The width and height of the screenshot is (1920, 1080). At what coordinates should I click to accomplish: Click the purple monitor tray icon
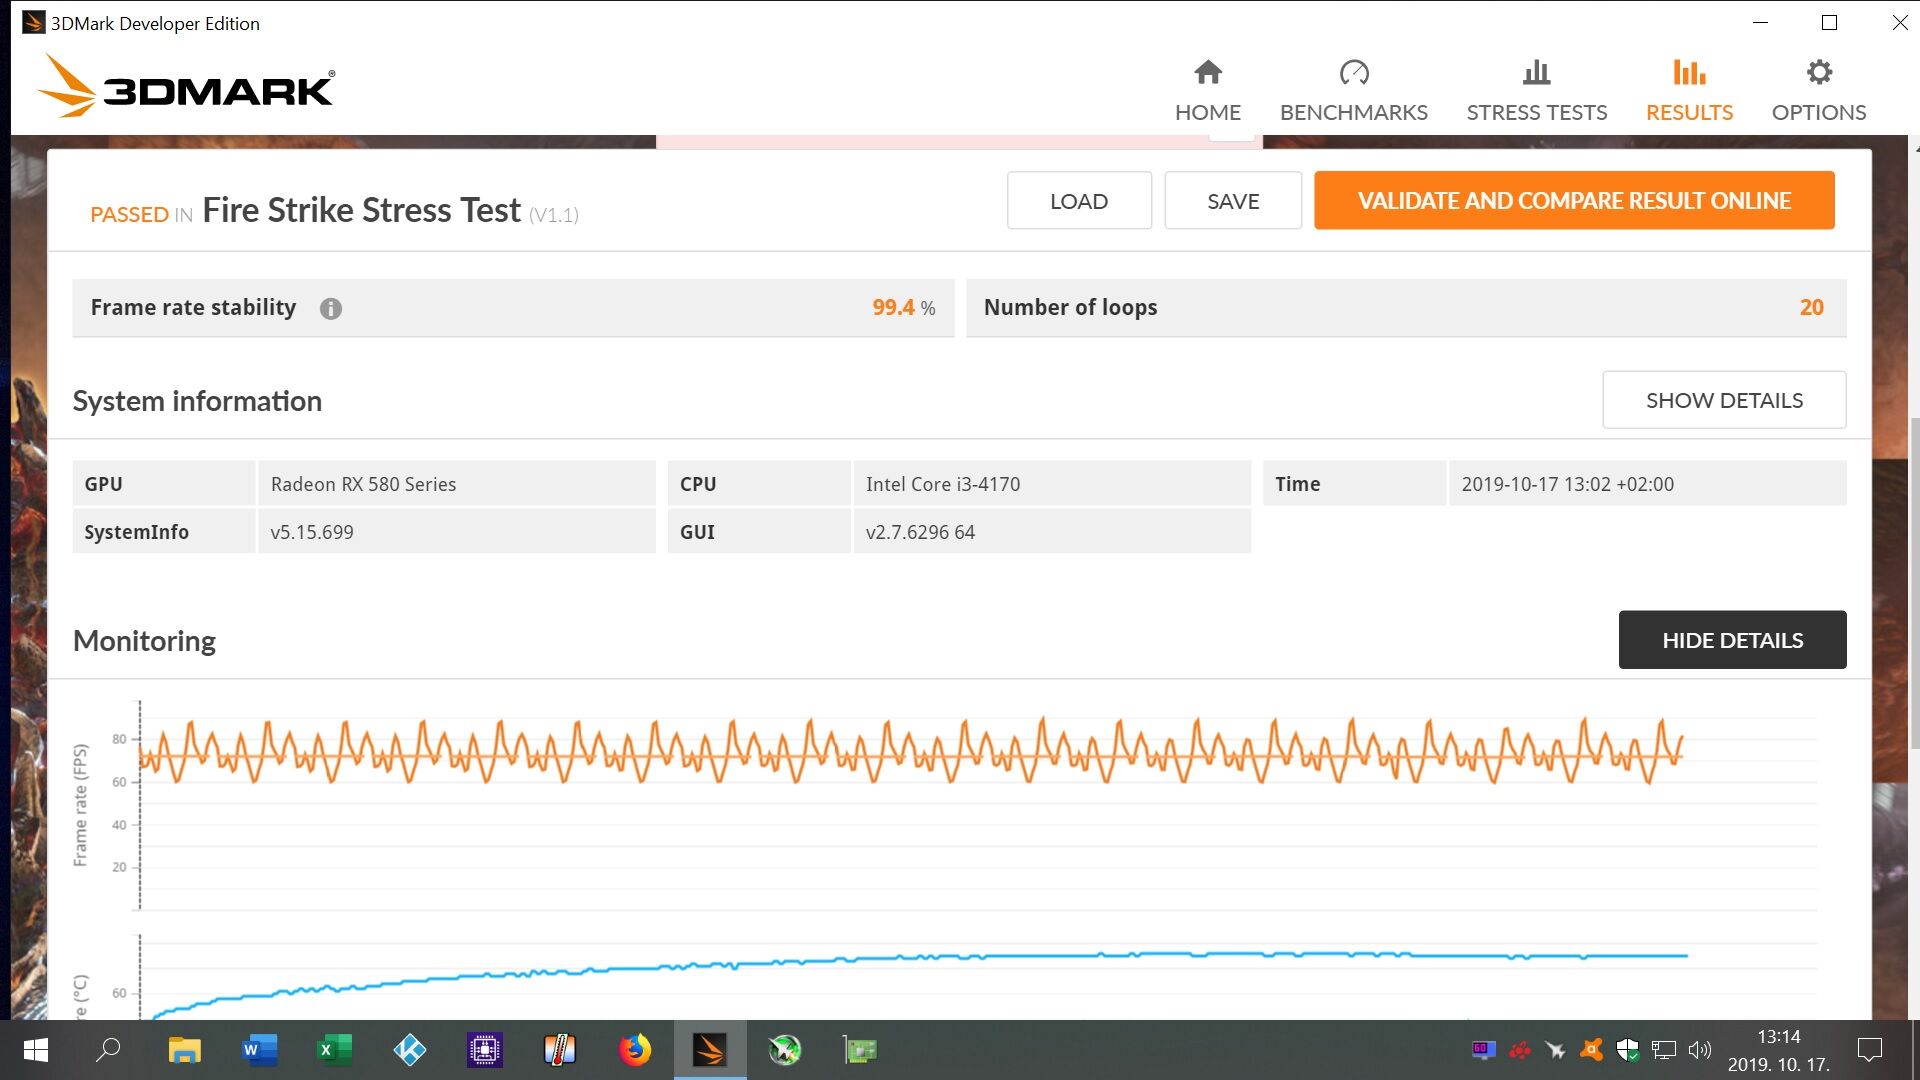click(1483, 1050)
